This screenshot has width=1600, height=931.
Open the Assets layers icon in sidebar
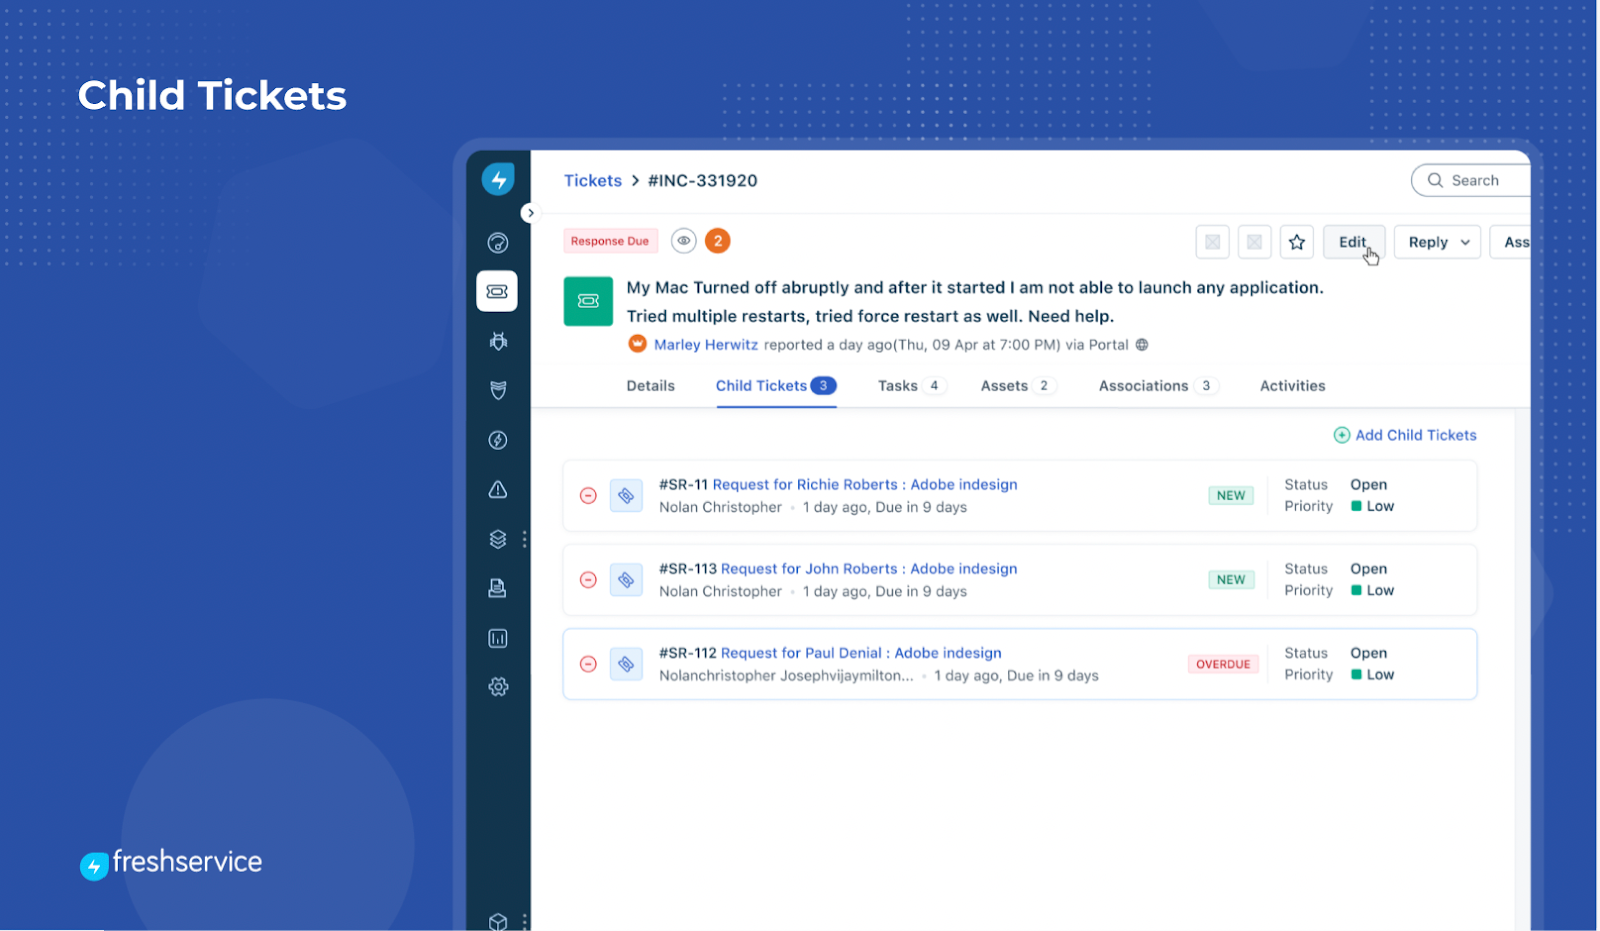(x=498, y=539)
